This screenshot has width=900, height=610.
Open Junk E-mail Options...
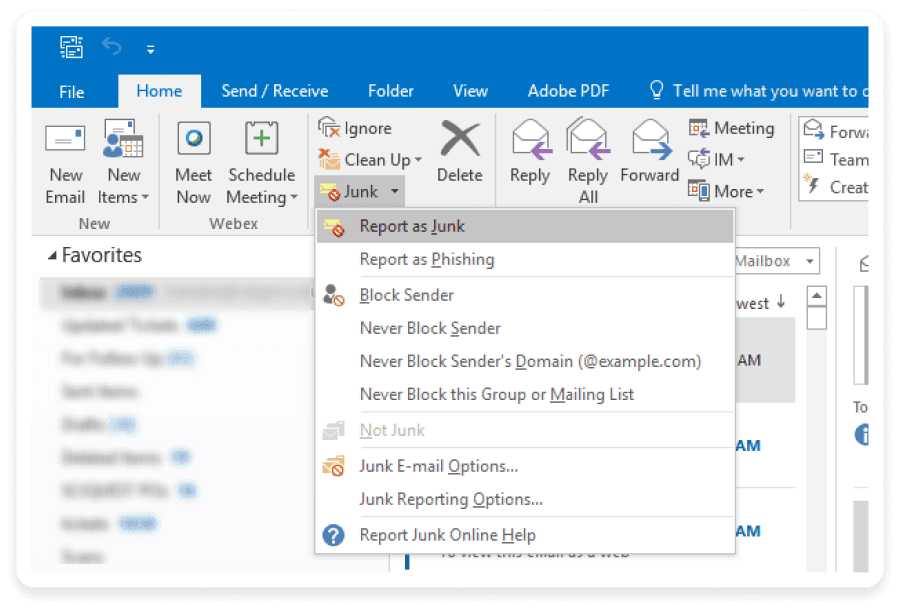pos(525,466)
